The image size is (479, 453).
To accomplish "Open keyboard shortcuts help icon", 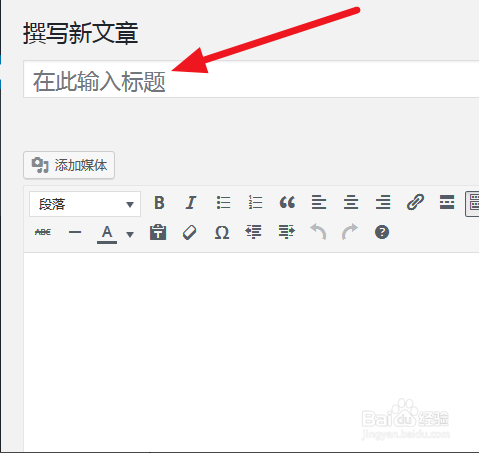I will tap(382, 232).
